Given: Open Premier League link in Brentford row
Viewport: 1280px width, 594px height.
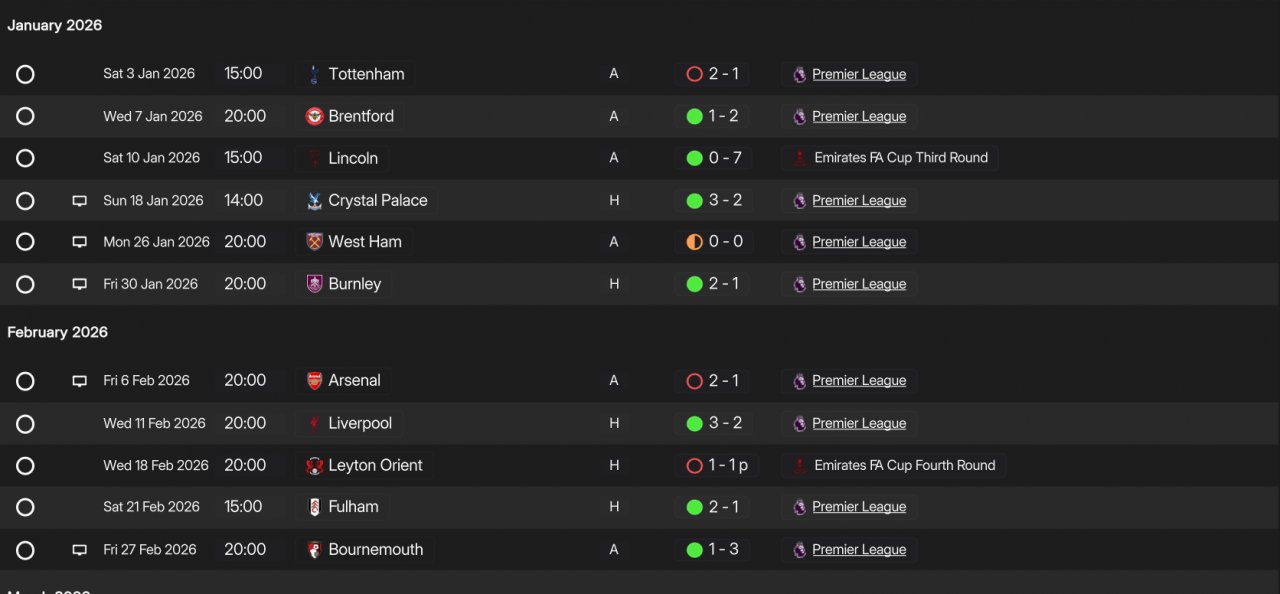Looking at the screenshot, I should coord(859,116).
